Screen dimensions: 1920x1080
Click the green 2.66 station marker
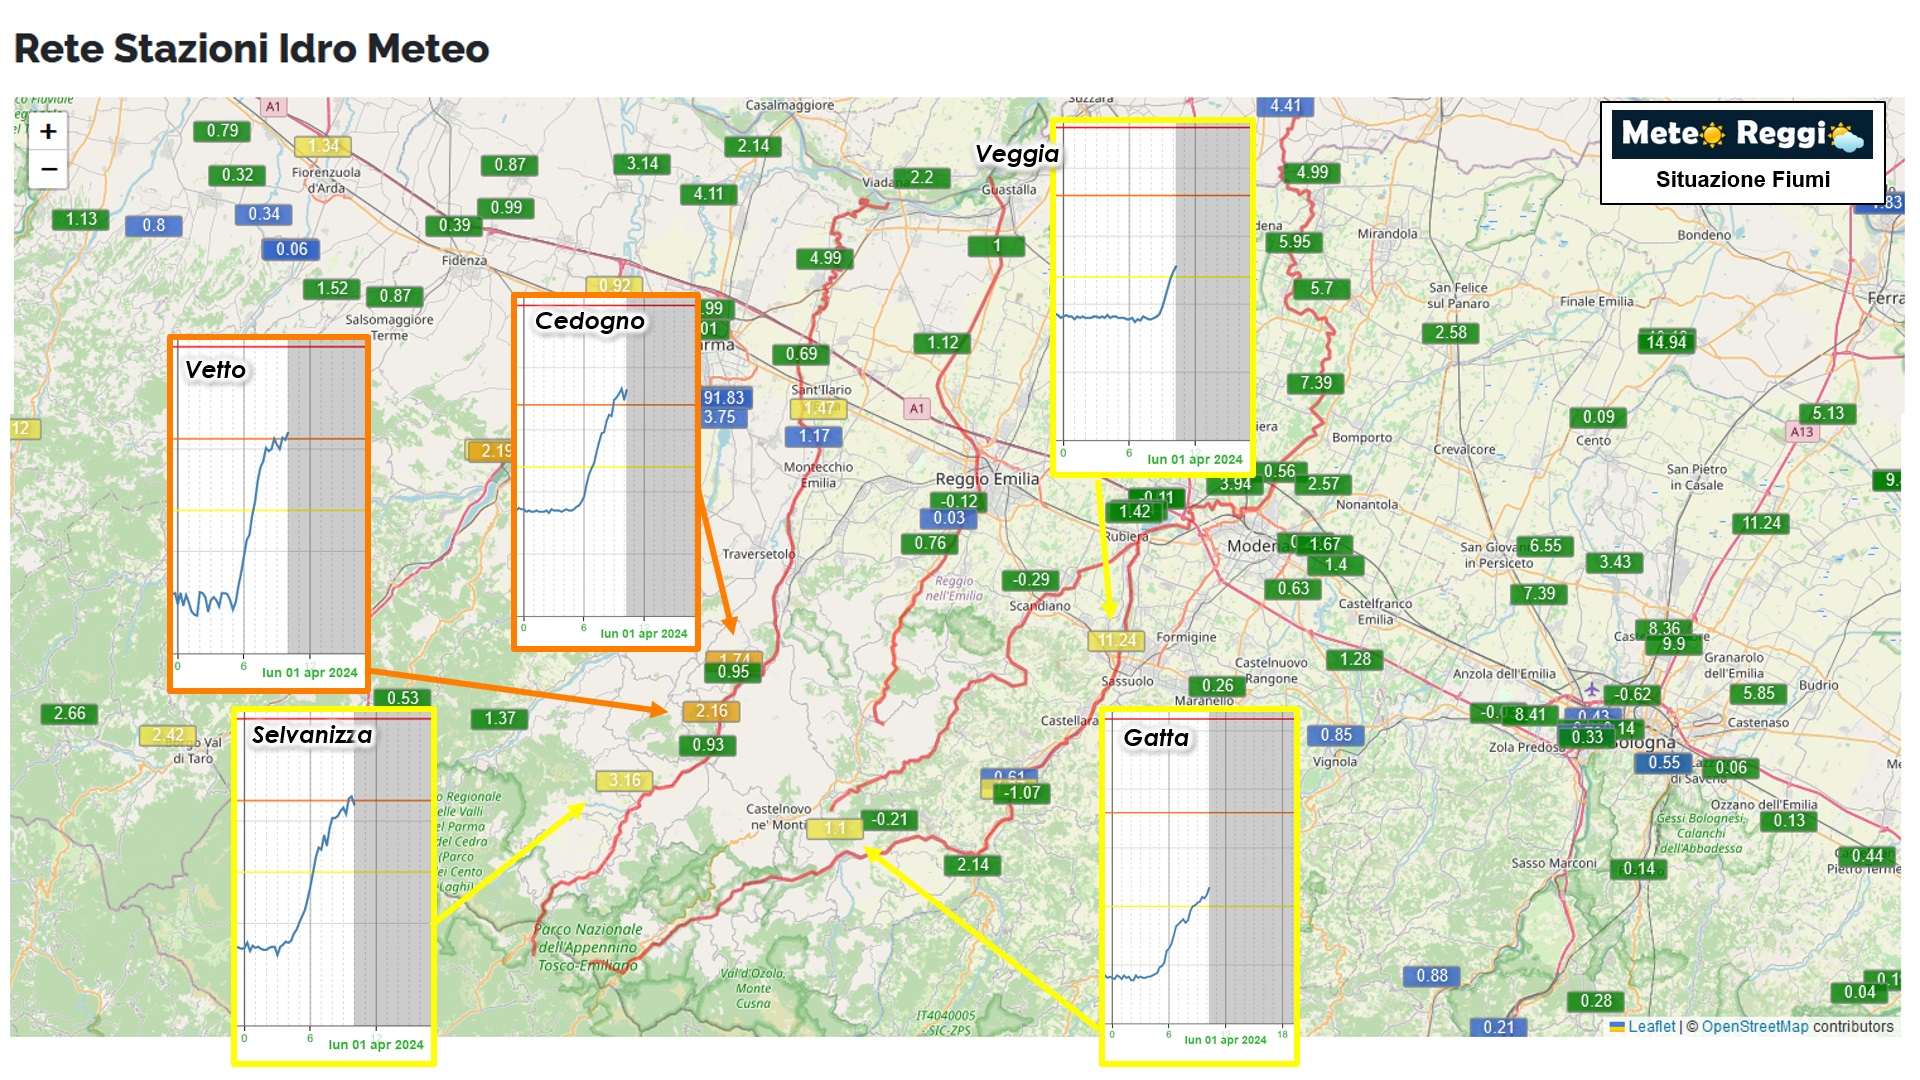point(69,713)
